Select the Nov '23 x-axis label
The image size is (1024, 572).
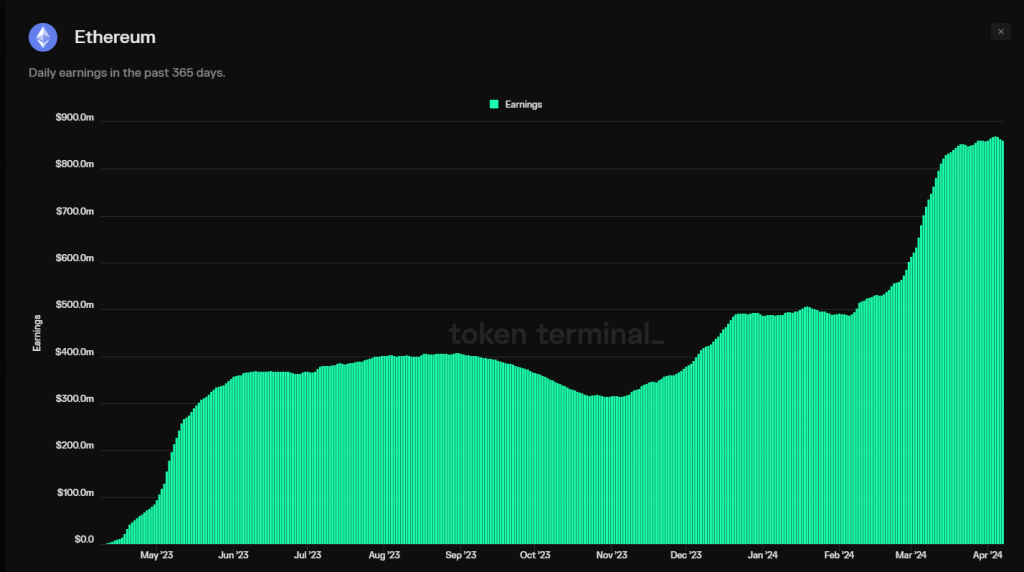611,555
